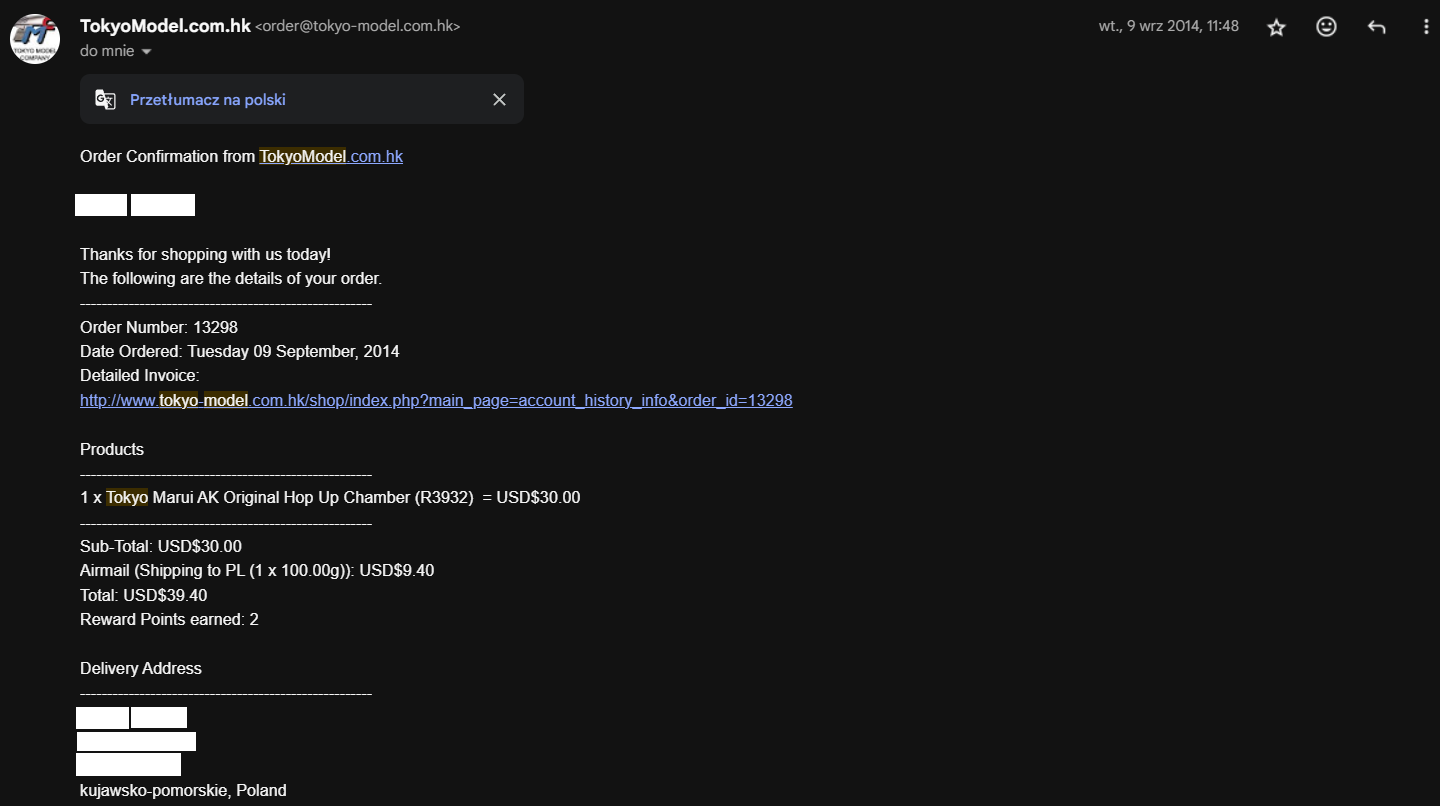Click the kujawsko-pomorskie, Poland address line
The image size is (1440, 807).
[183, 790]
